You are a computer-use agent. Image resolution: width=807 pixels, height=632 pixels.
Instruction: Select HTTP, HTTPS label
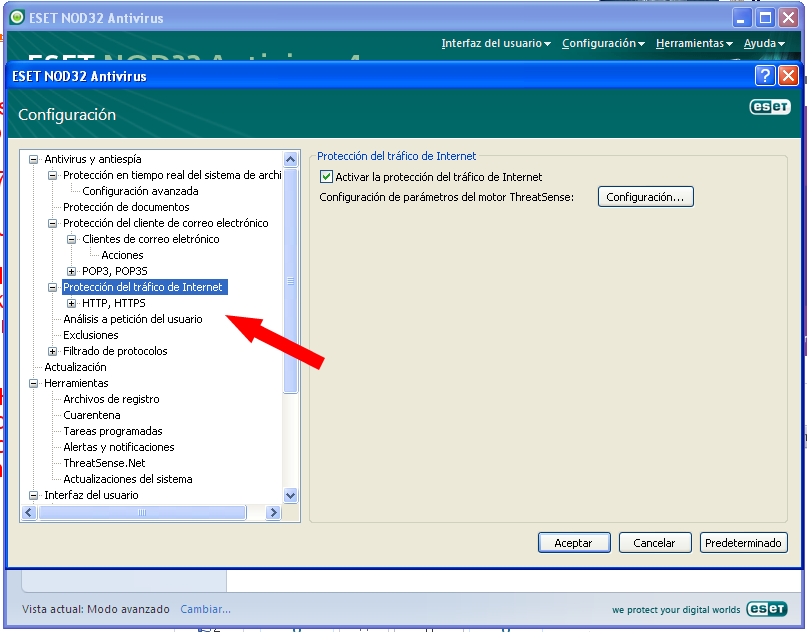point(114,303)
